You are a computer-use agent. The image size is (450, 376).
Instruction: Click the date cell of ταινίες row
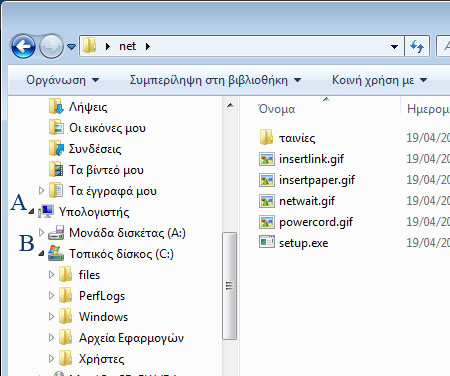428,138
